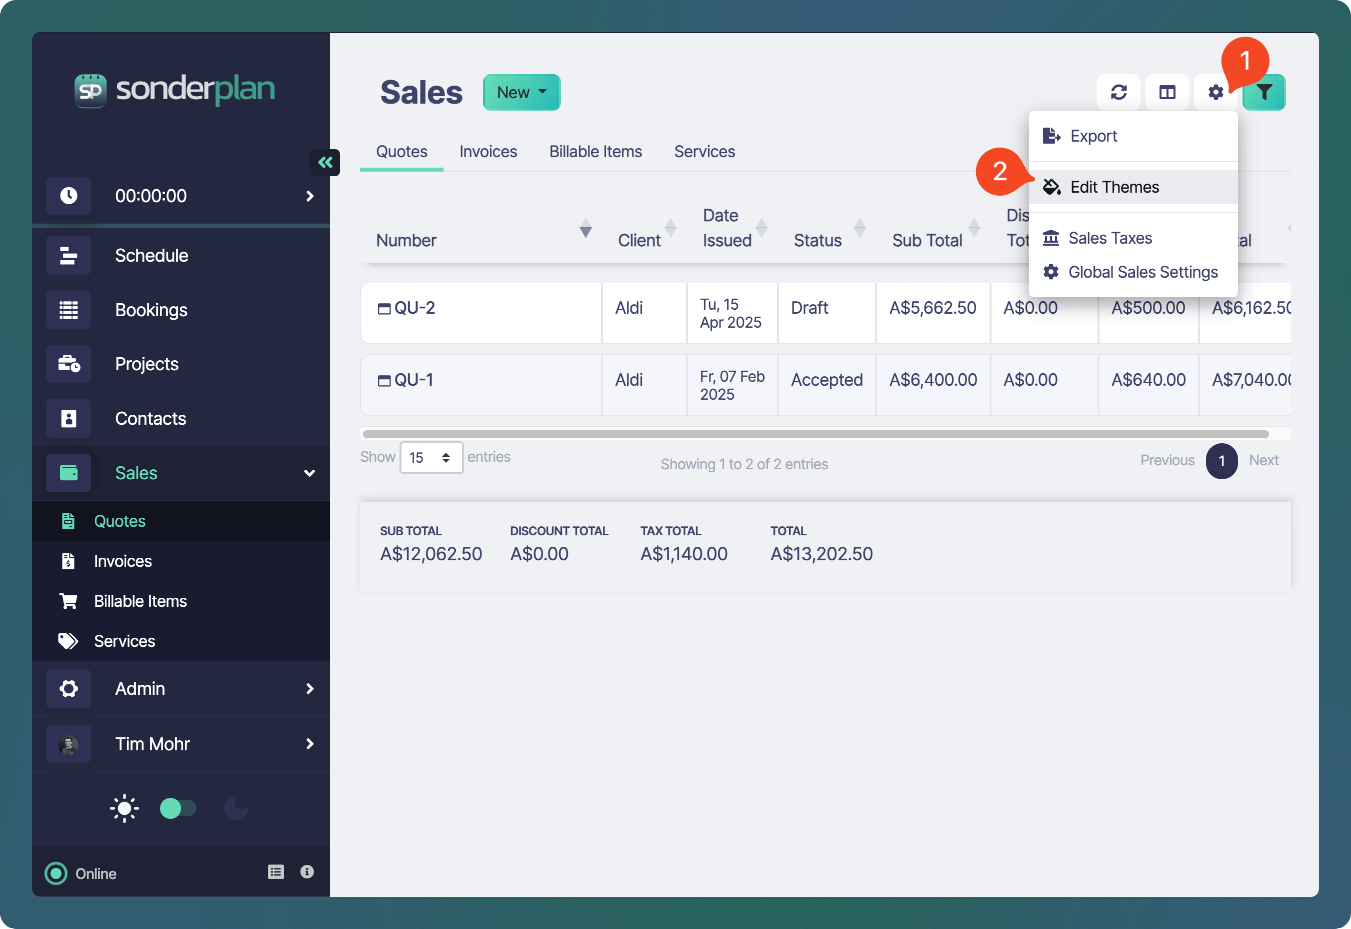This screenshot has width=1351, height=929.
Task: Click the Quotes document icon
Action: tap(68, 521)
